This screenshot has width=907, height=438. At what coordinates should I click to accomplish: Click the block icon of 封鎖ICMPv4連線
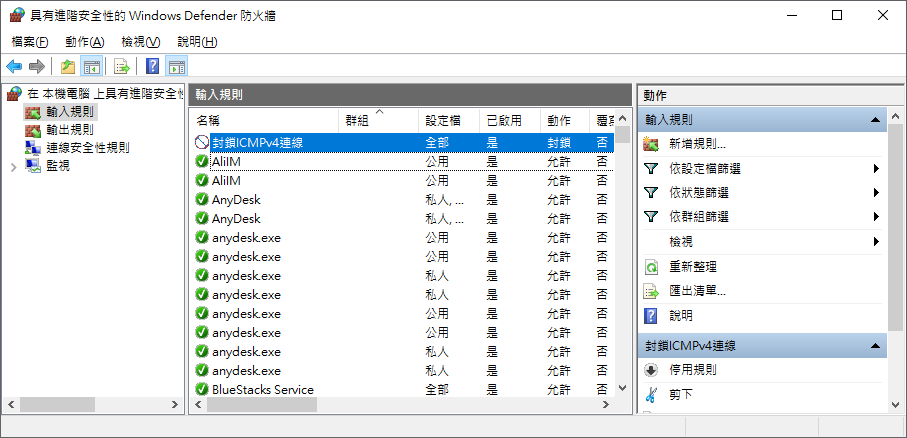pyautogui.click(x=201, y=142)
